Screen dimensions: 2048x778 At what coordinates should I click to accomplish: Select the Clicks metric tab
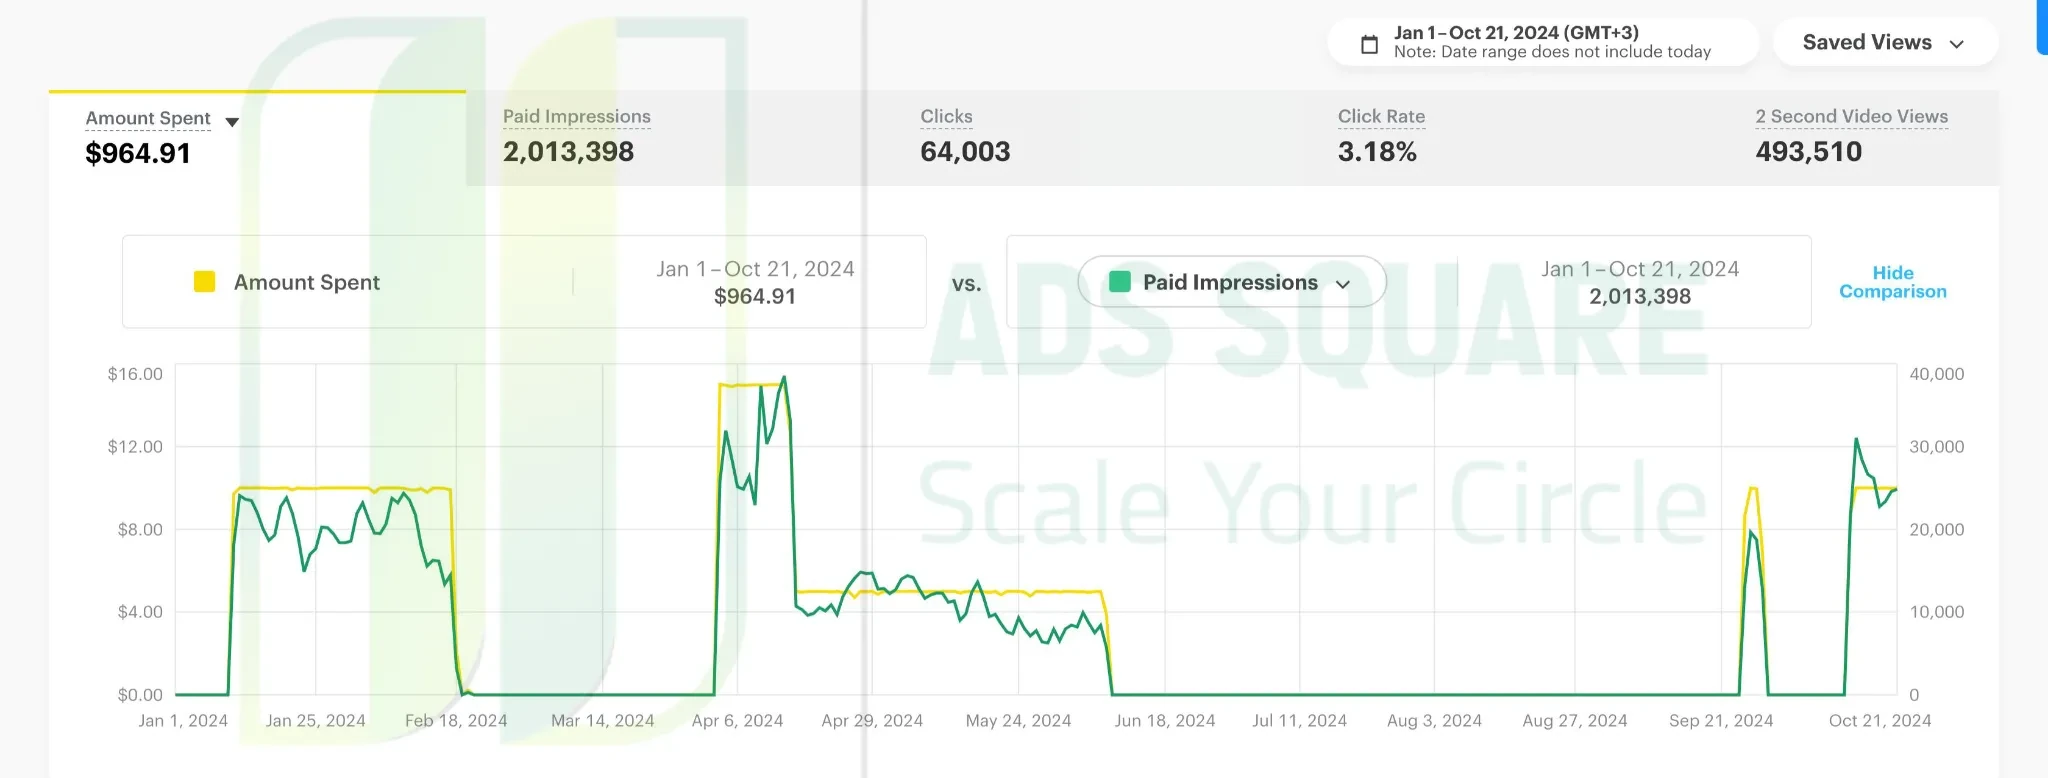click(1093, 139)
